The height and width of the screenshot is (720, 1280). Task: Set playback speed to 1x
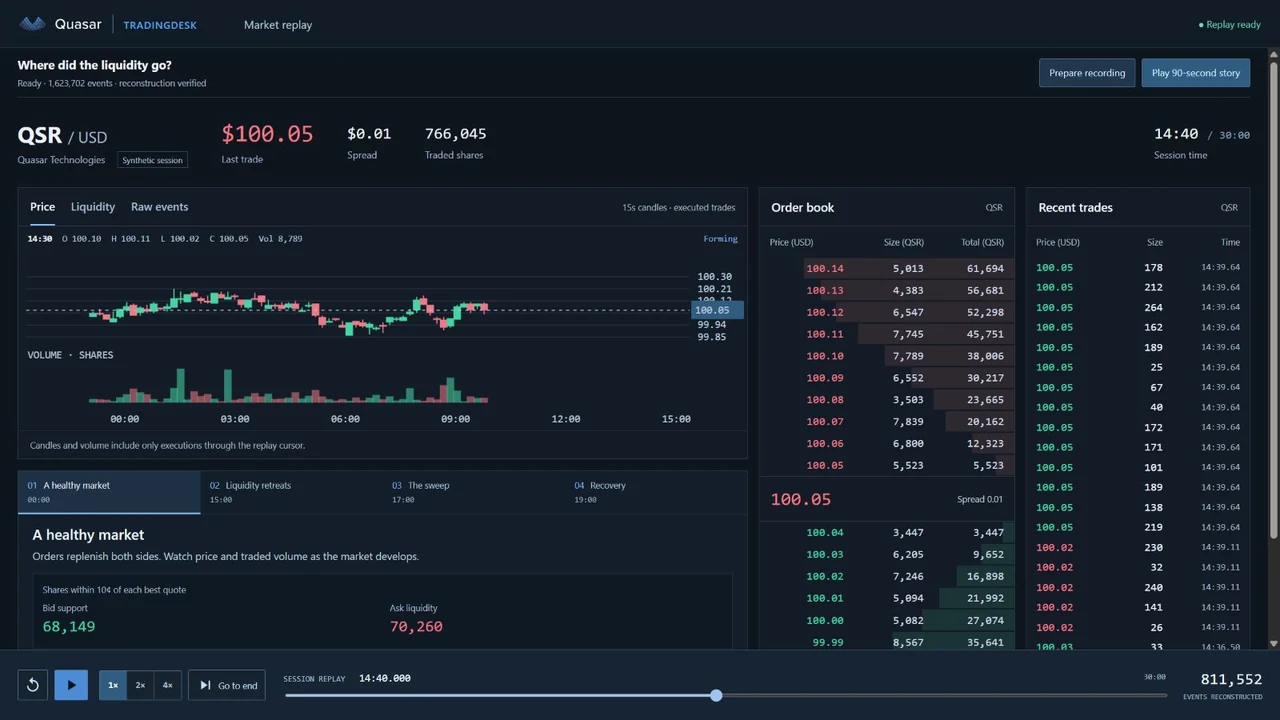coord(113,685)
